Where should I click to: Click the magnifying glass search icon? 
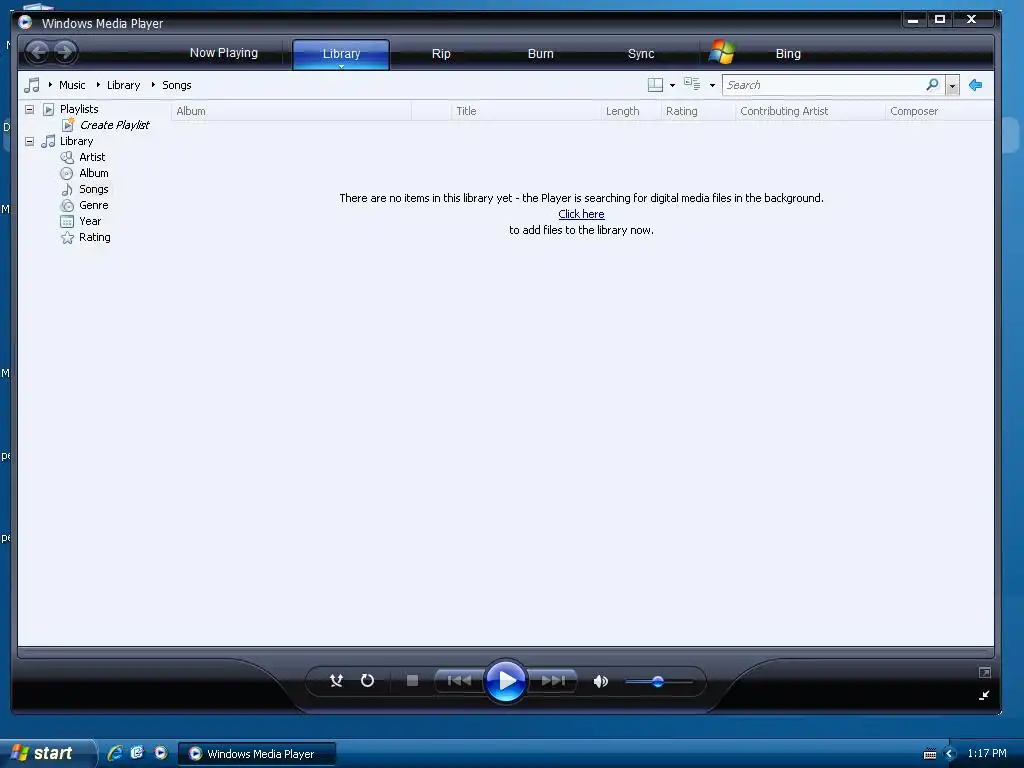(x=933, y=85)
